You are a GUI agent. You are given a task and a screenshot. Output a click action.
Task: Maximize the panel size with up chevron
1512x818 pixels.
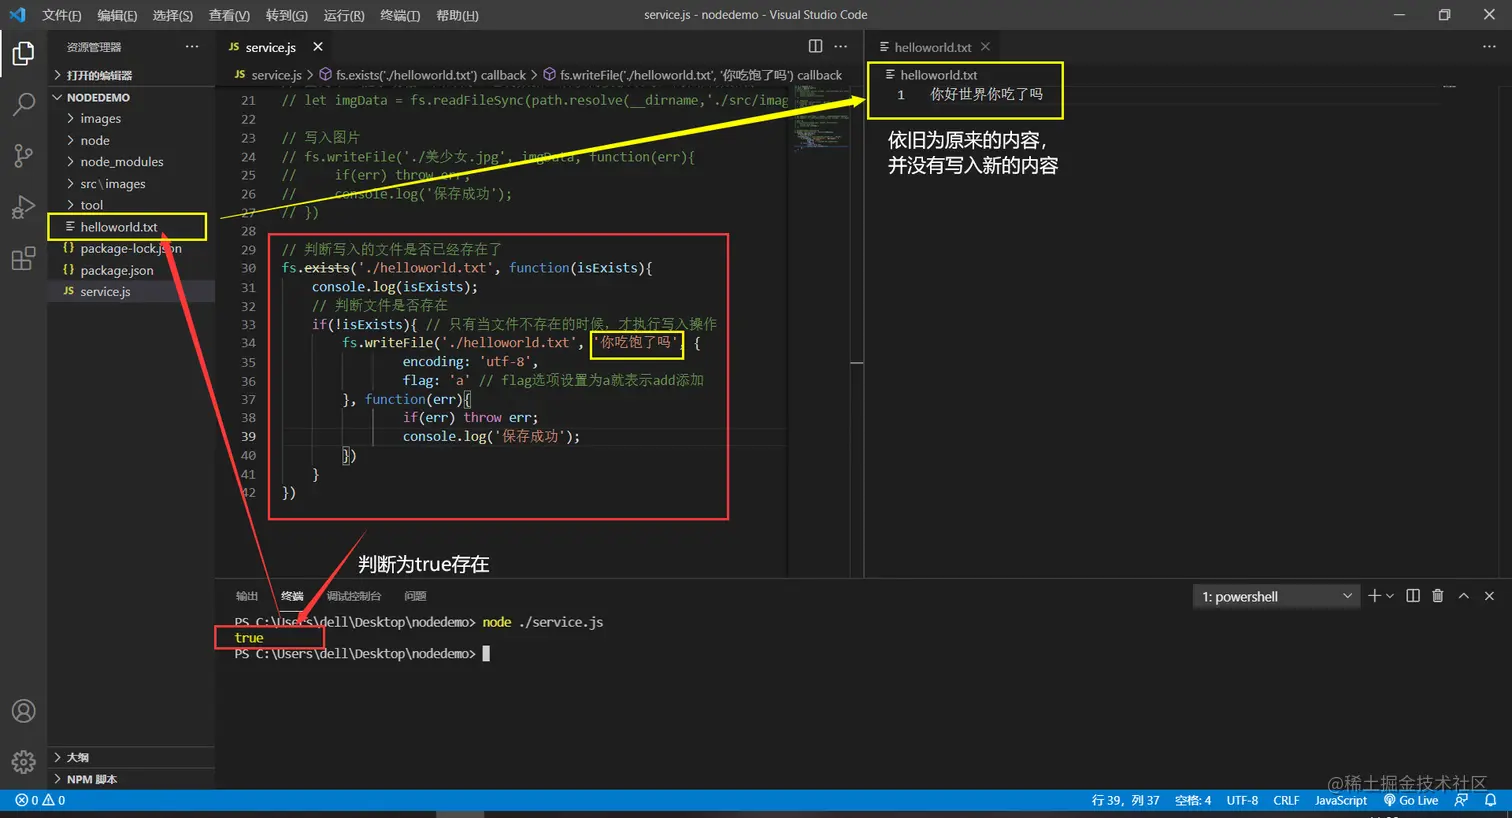click(x=1463, y=596)
